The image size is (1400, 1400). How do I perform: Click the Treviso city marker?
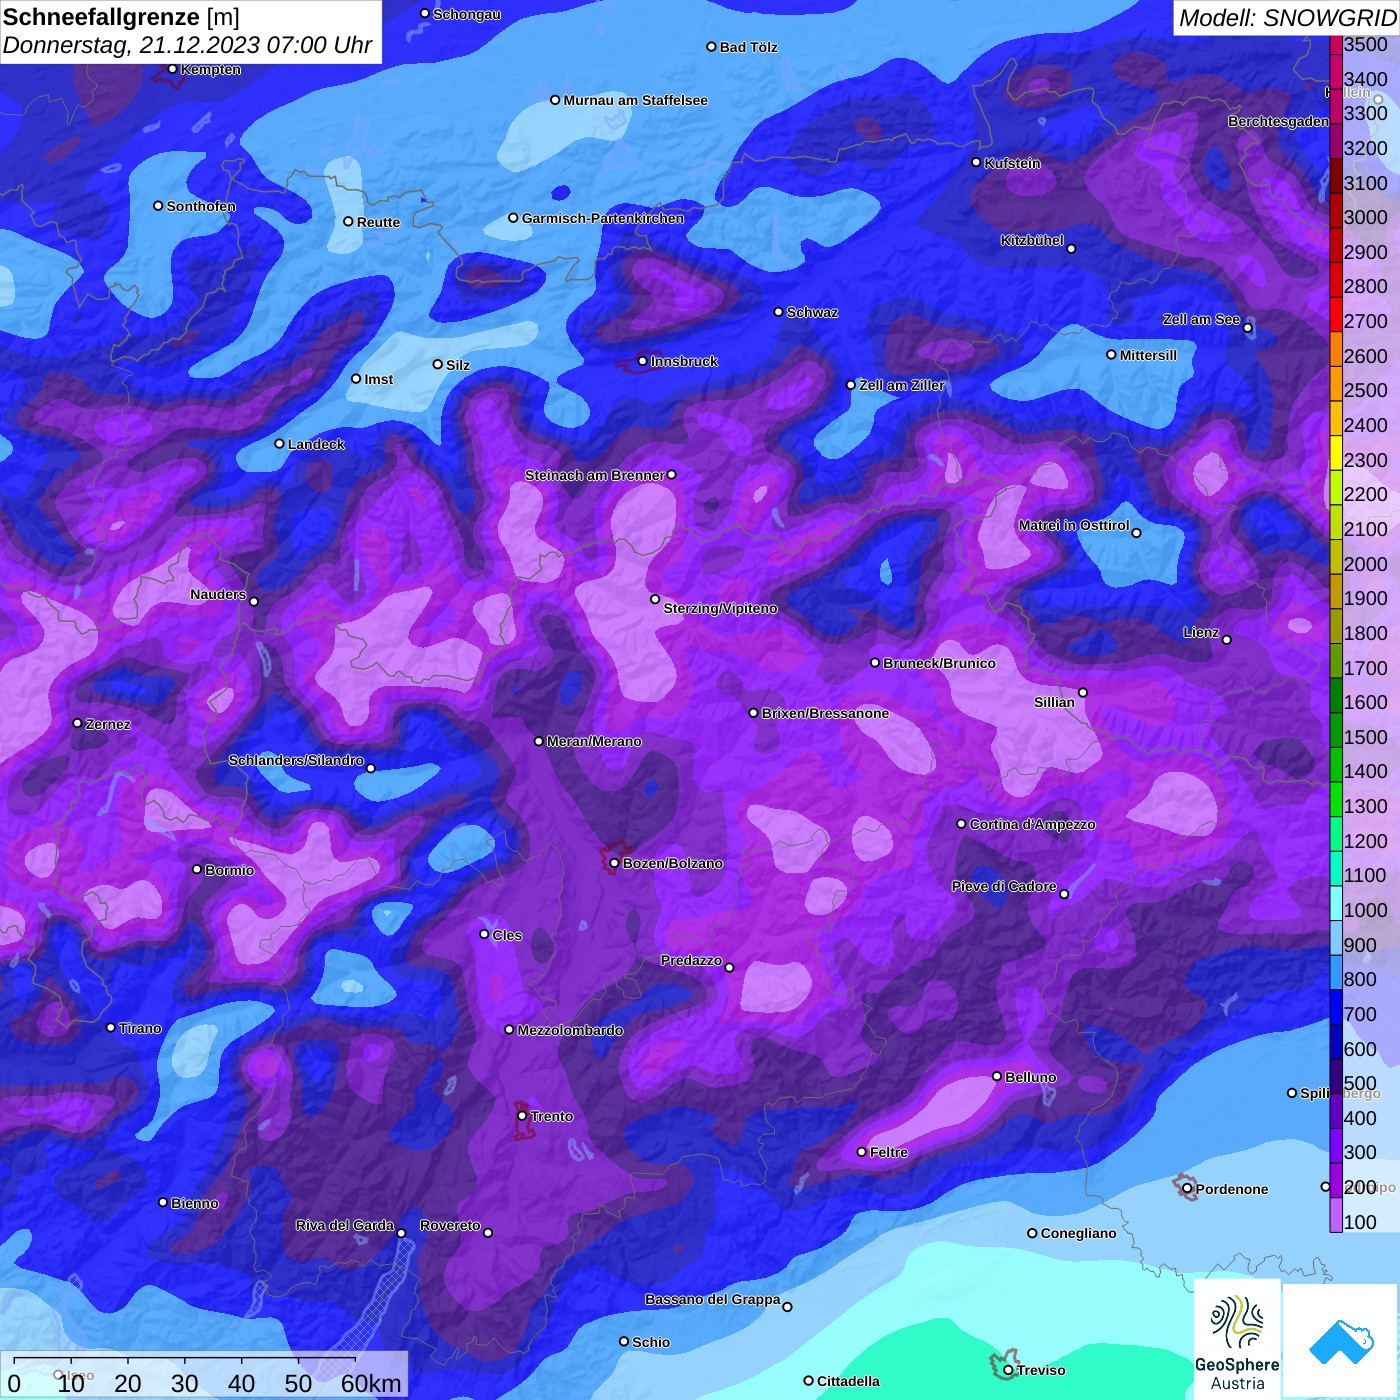(x=1008, y=1370)
